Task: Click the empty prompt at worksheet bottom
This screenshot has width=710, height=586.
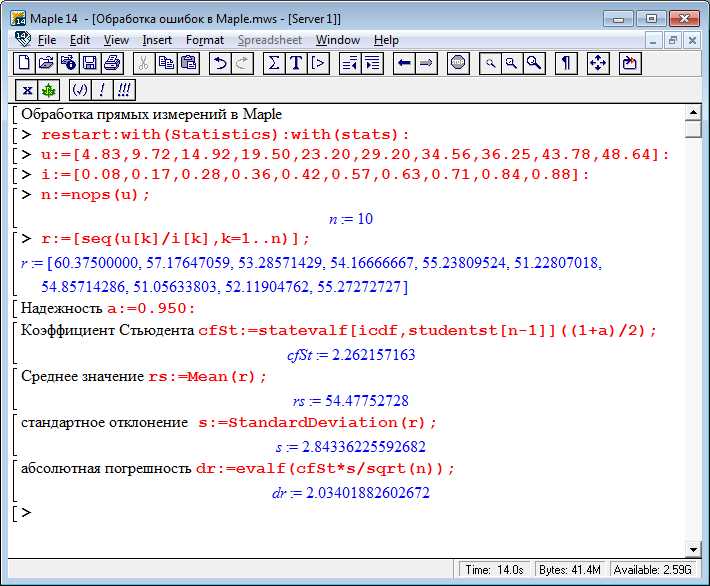Action: click(x=26, y=512)
